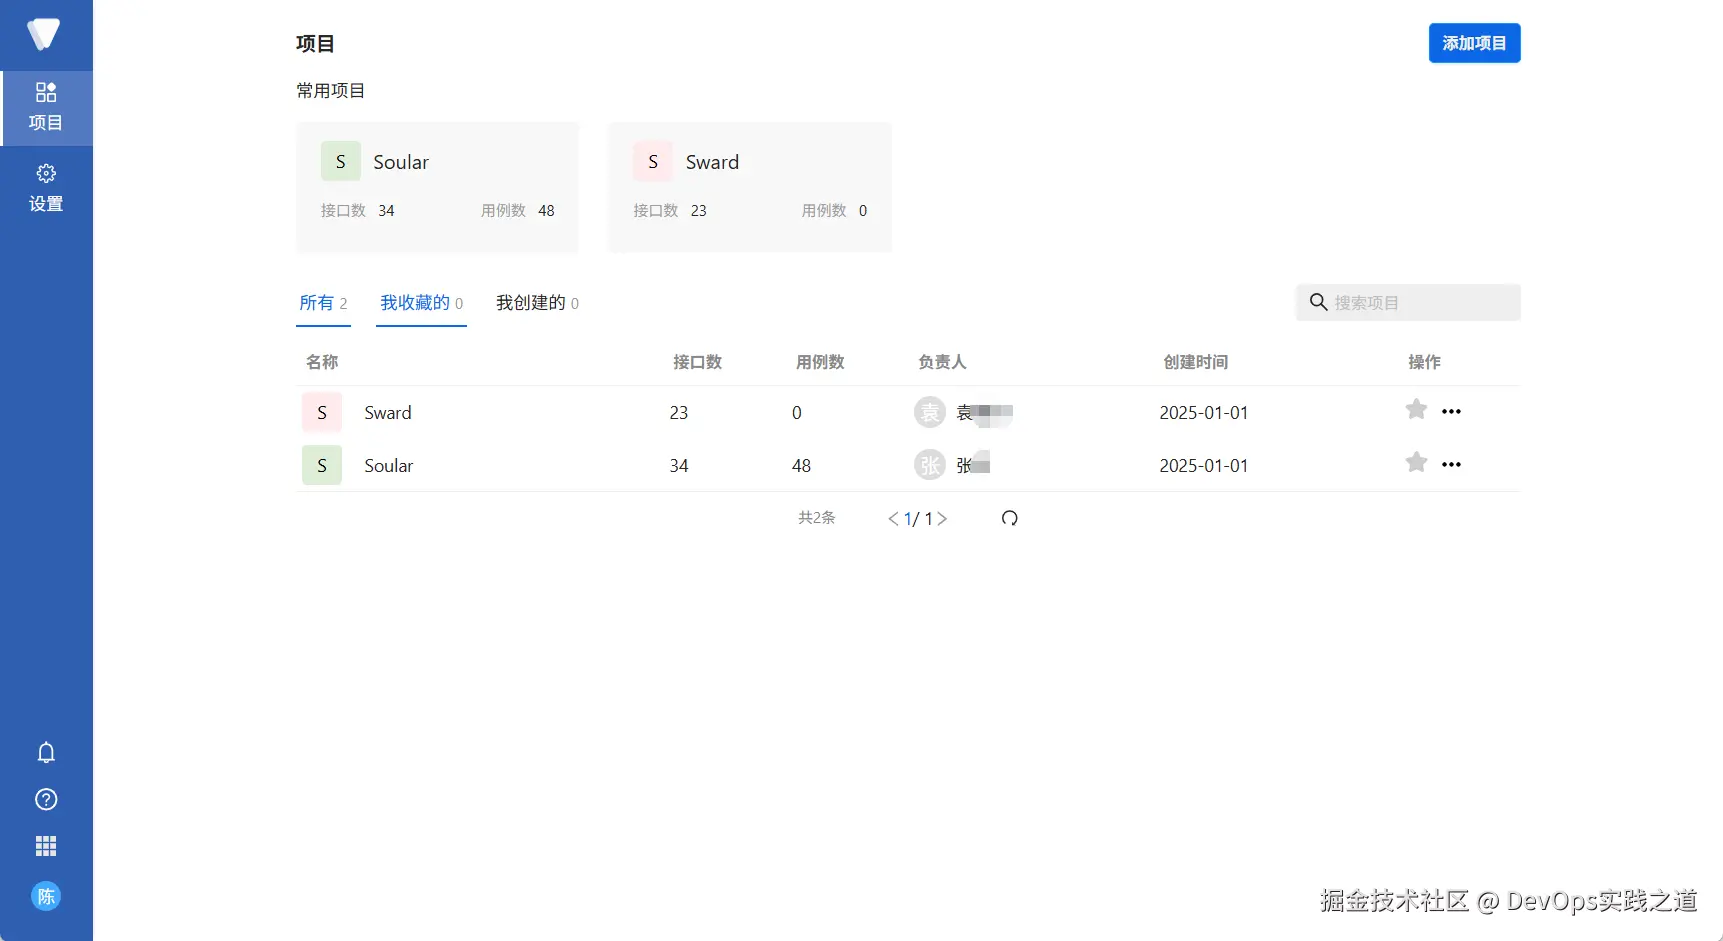Open 设置 from the sidebar
1723x941 pixels.
pos(46,189)
